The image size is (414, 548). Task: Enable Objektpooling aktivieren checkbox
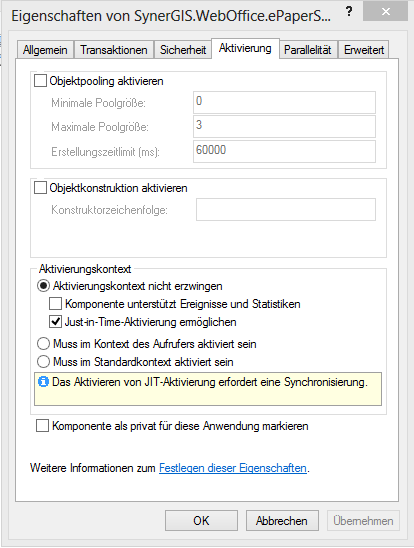[41, 81]
